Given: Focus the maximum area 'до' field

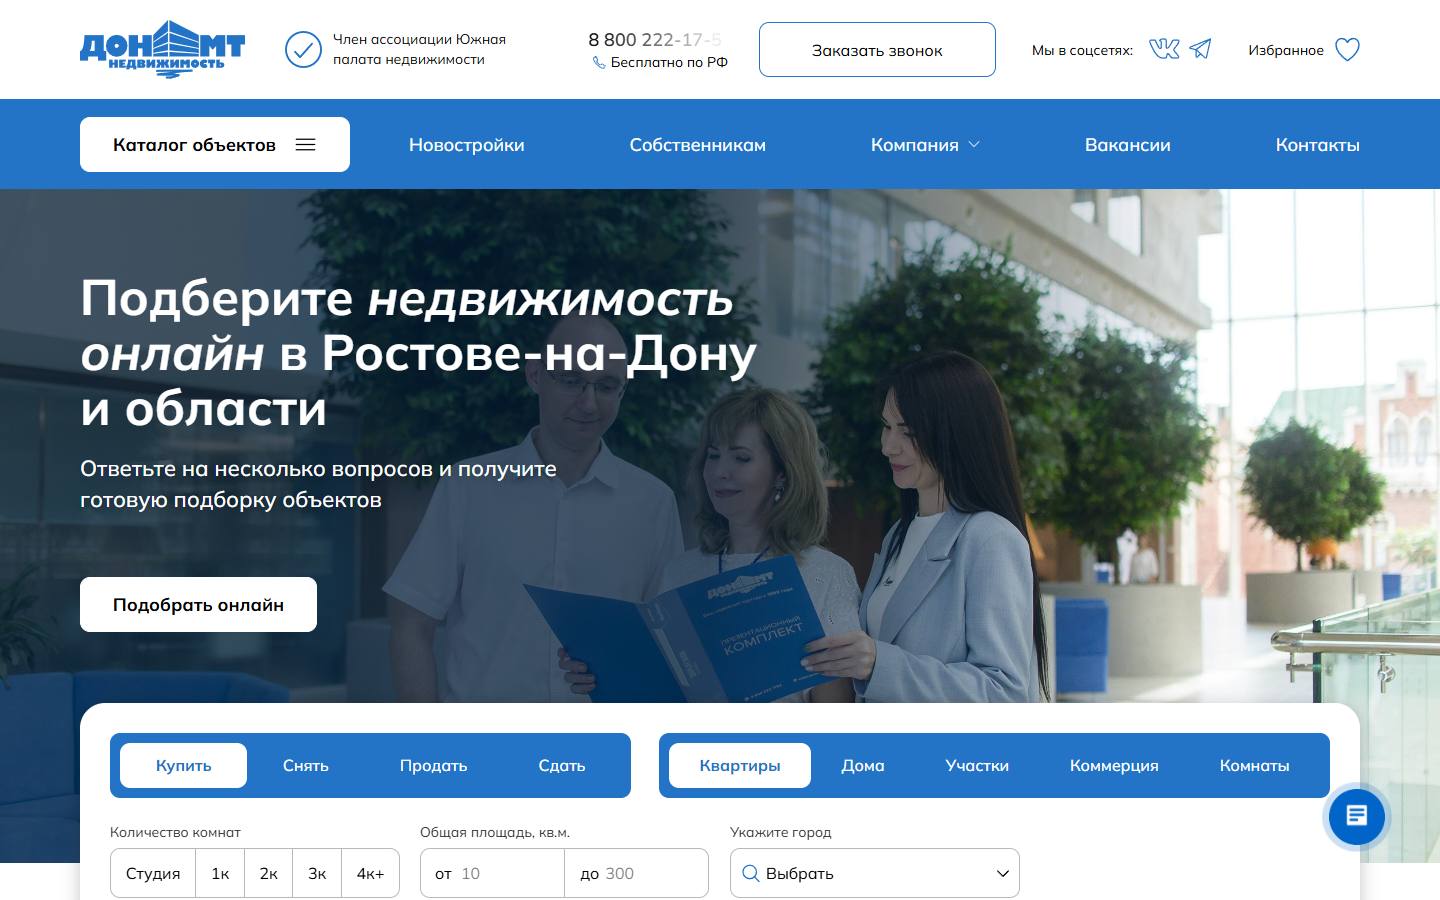Looking at the screenshot, I should click(x=636, y=873).
